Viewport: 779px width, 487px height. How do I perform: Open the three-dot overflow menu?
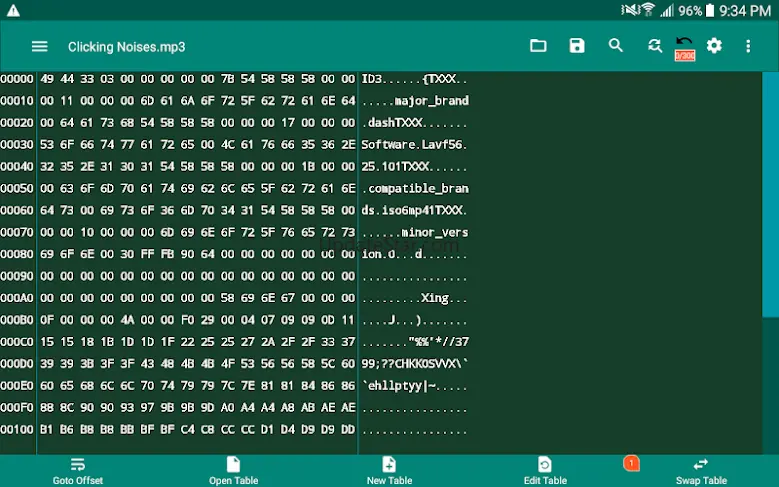click(748, 46)
